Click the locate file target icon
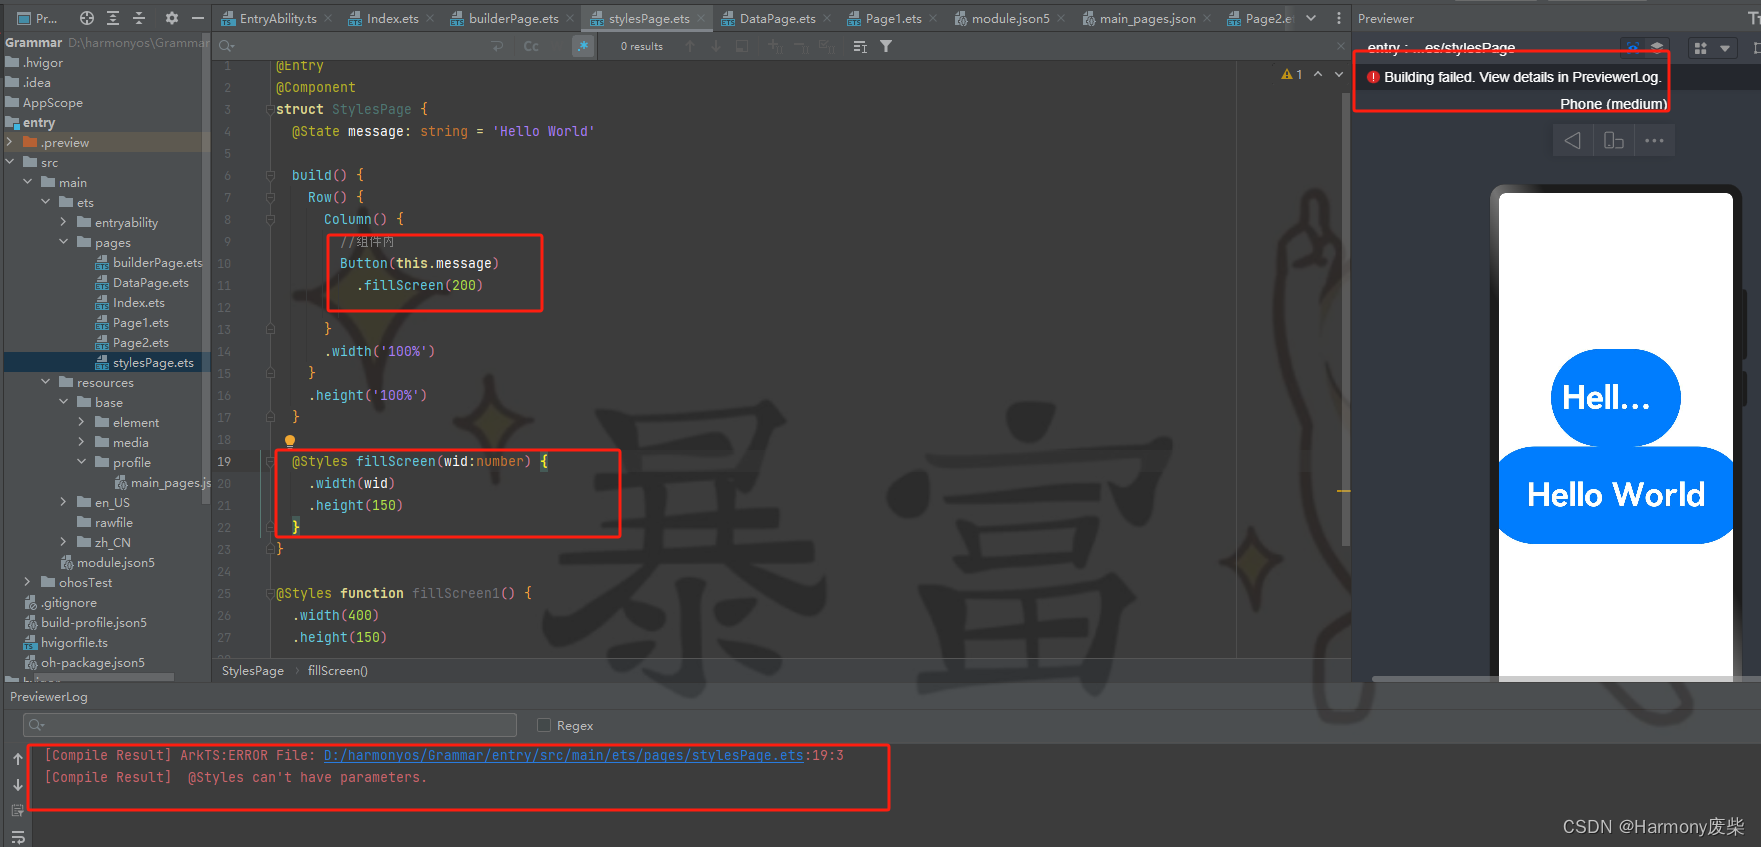 (x=87, y=18)
